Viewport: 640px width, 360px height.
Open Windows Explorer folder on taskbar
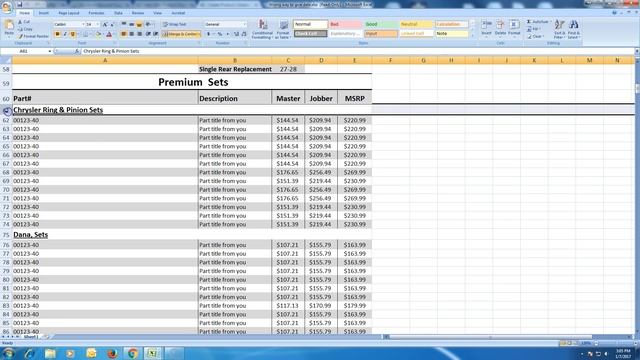[50, 353]
